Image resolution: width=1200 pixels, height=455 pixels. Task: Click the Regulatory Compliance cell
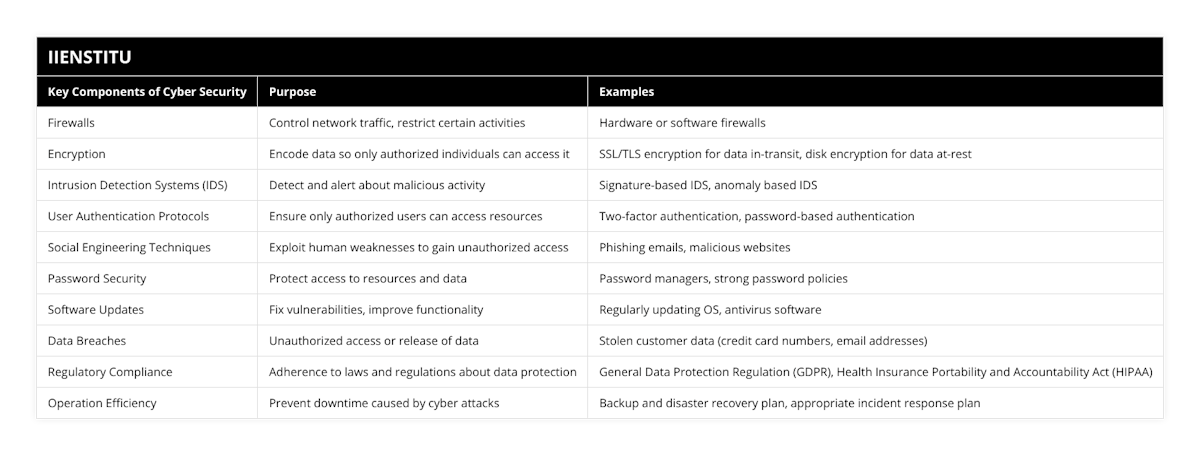pos(110,371)
